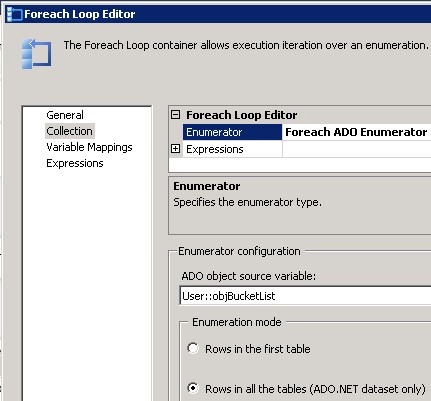
Task: Click the Enumerator configuration group label
Action: pos(239,251)
